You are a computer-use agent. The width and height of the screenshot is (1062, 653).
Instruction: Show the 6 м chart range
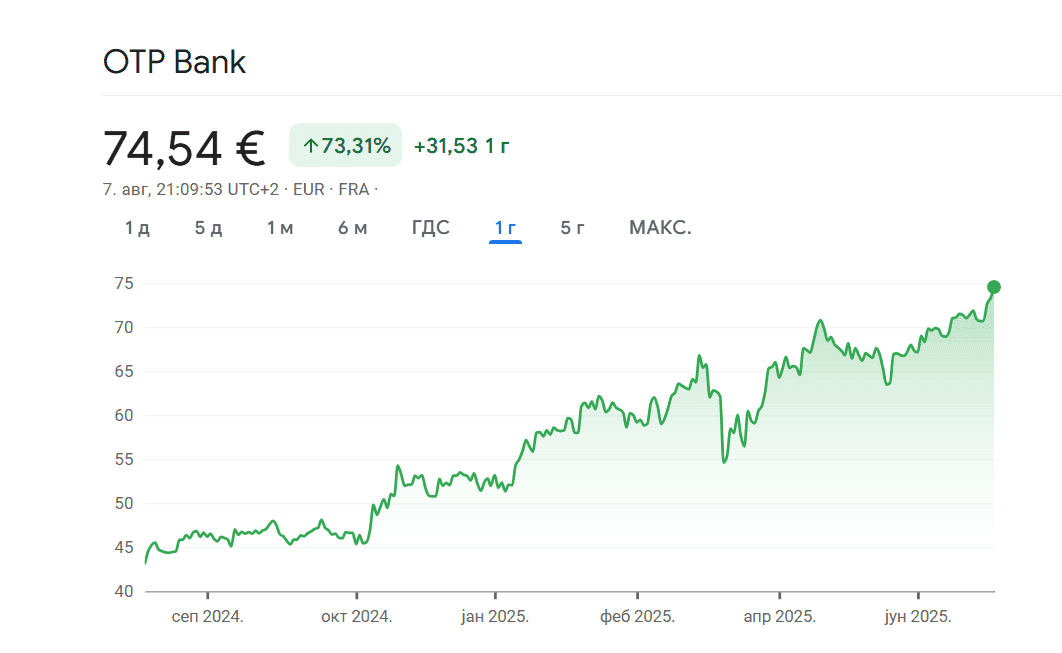click(352, 228)
